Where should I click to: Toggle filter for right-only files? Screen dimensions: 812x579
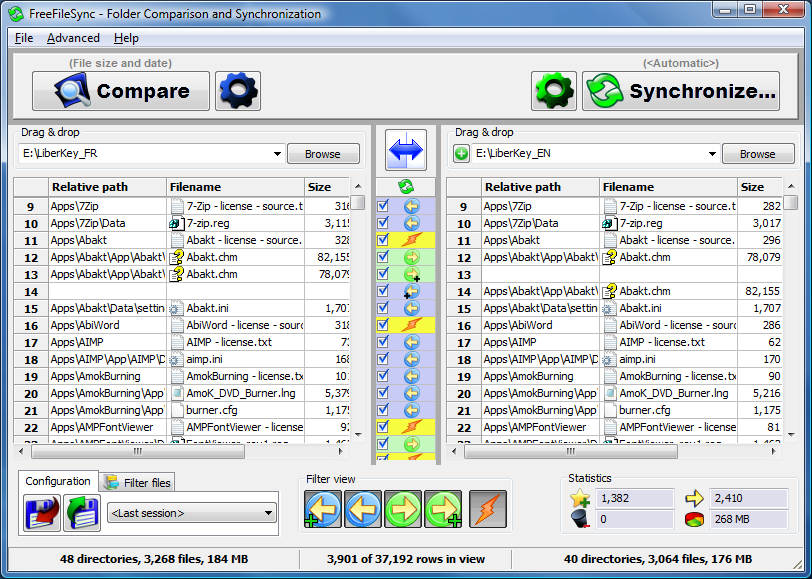[x=443, y=510]
